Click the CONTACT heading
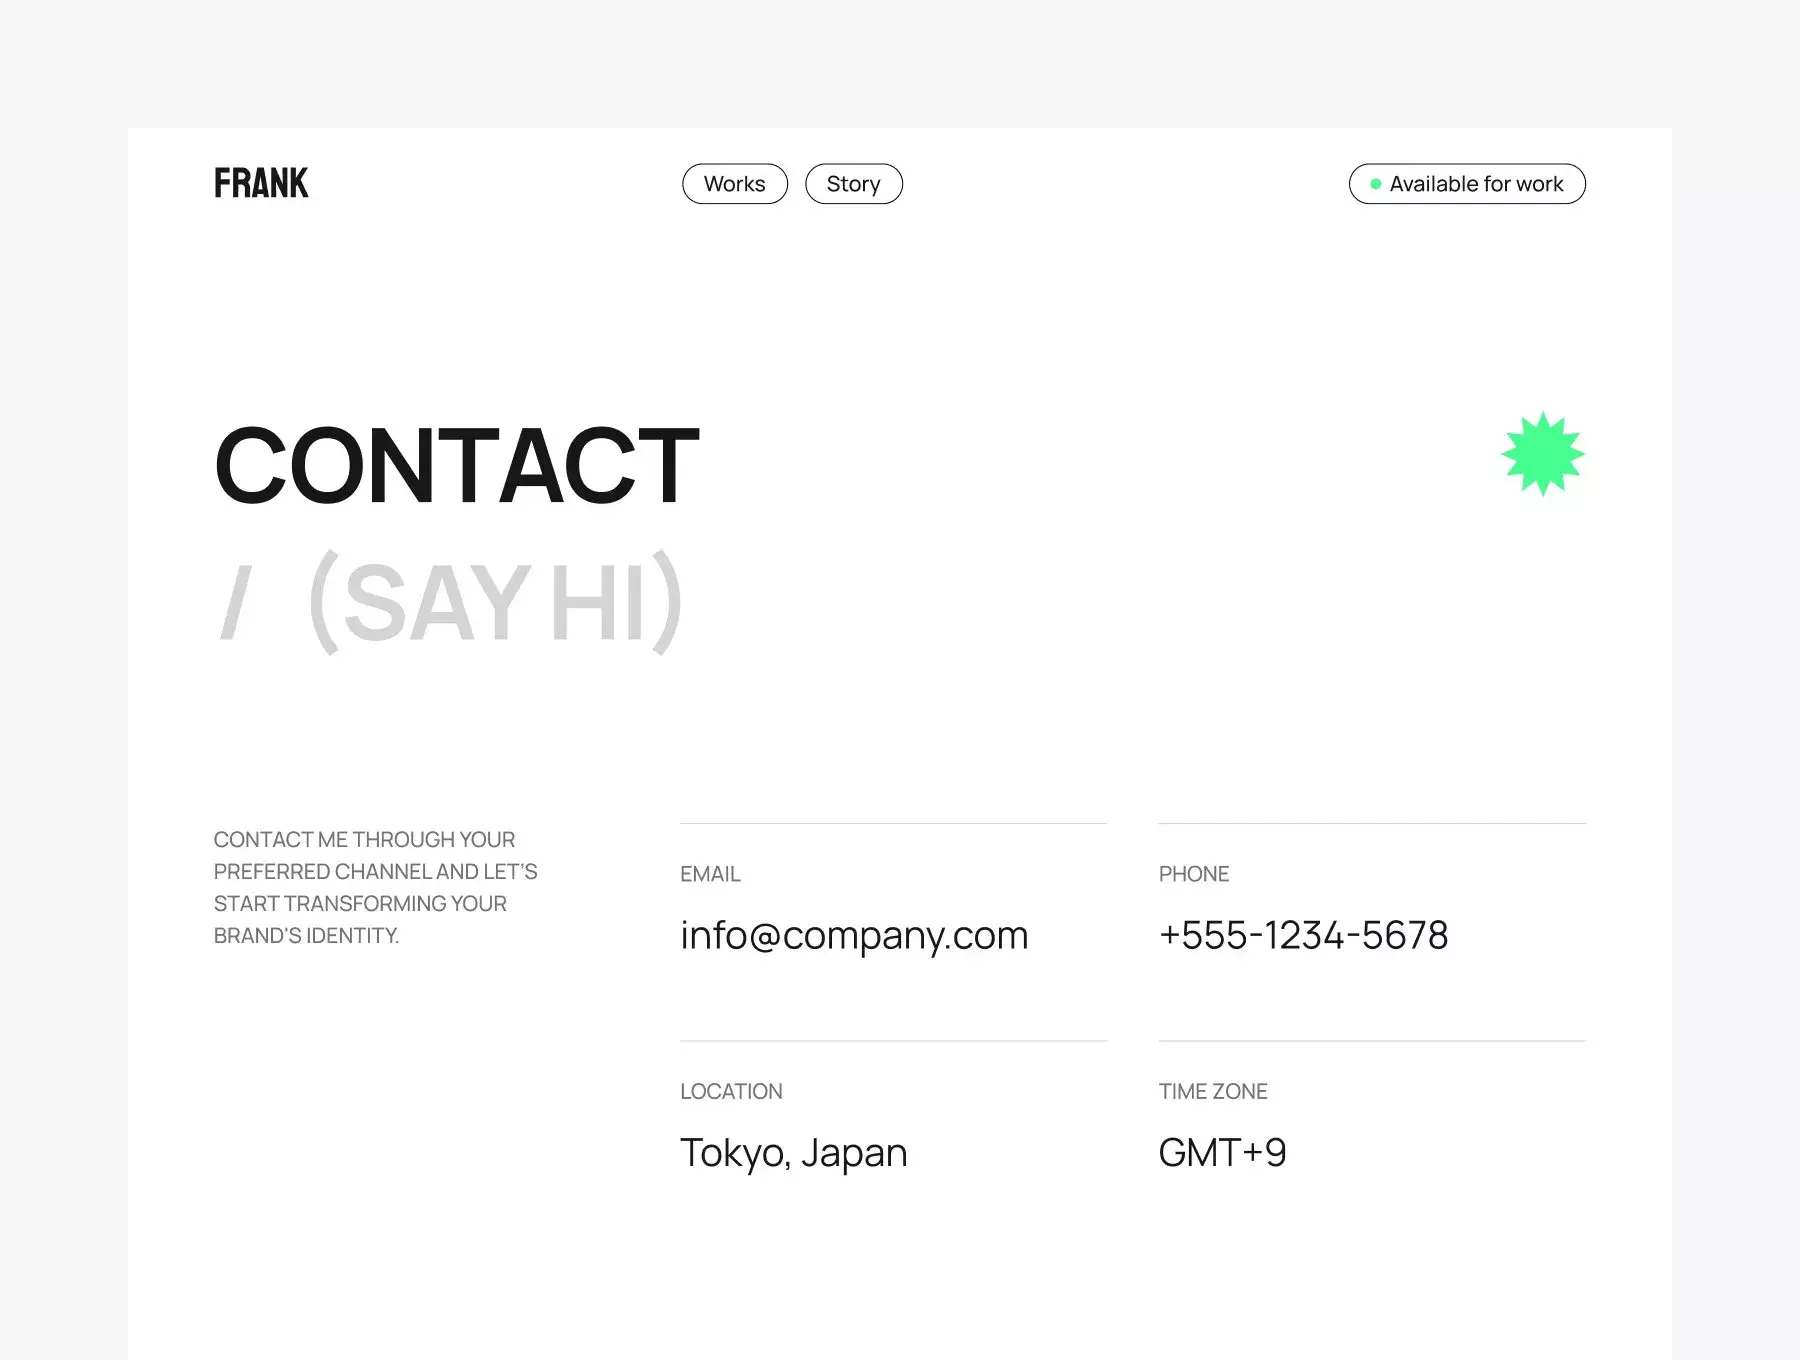The image size is (1800, 1360). click(457, 466)
